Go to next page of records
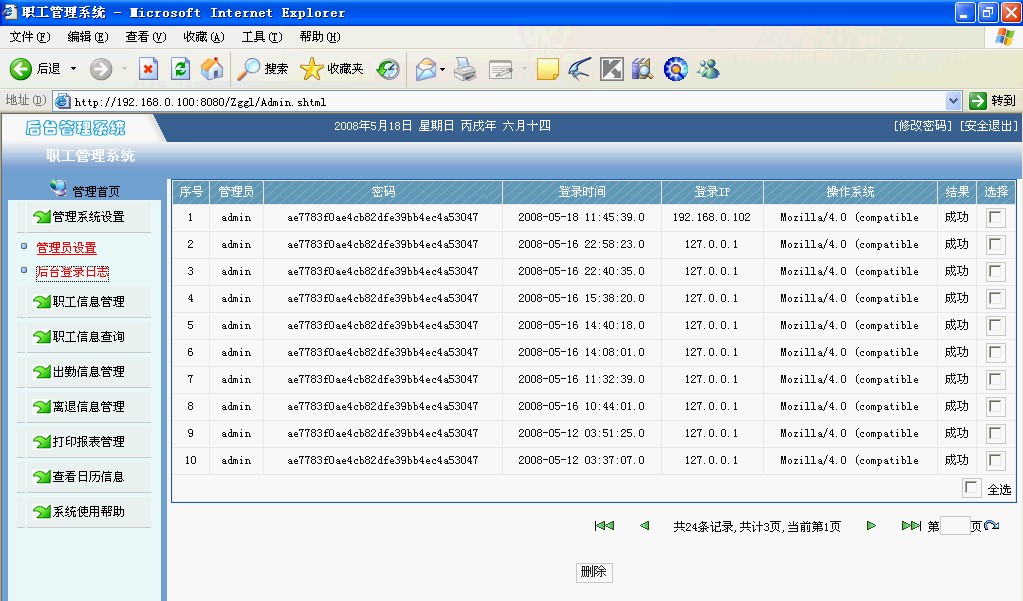Screen dimensions: 1023x601 871,525
